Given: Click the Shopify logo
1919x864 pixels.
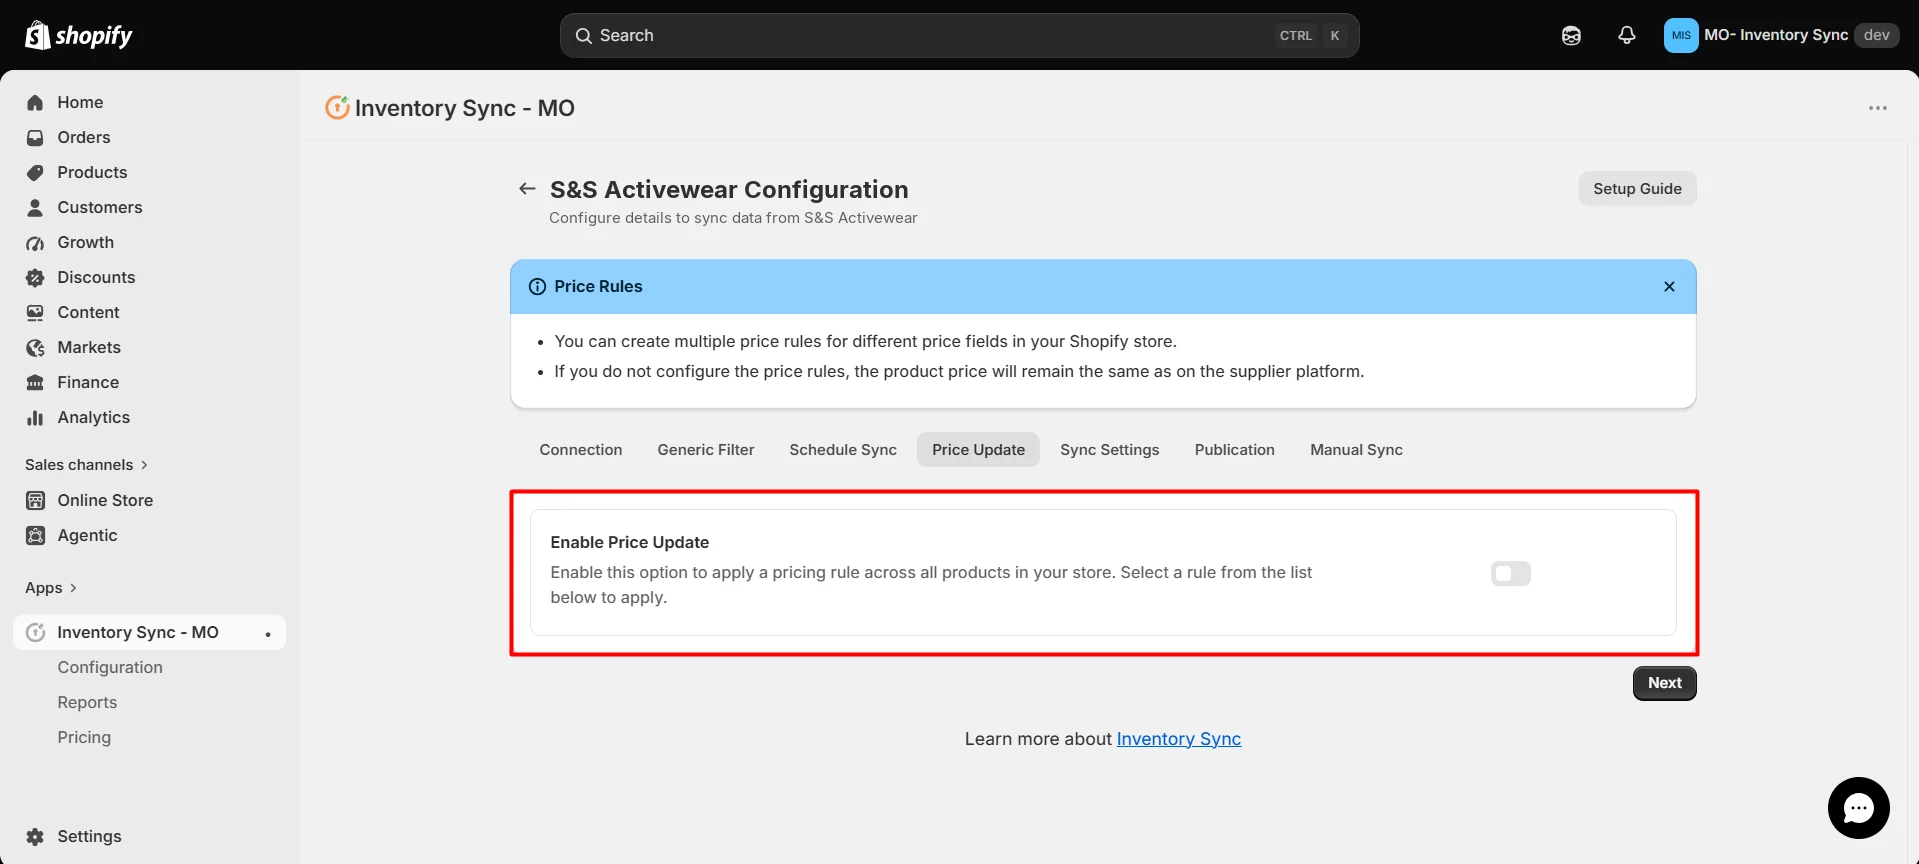Looking at the screenshot, I should 78,35.
